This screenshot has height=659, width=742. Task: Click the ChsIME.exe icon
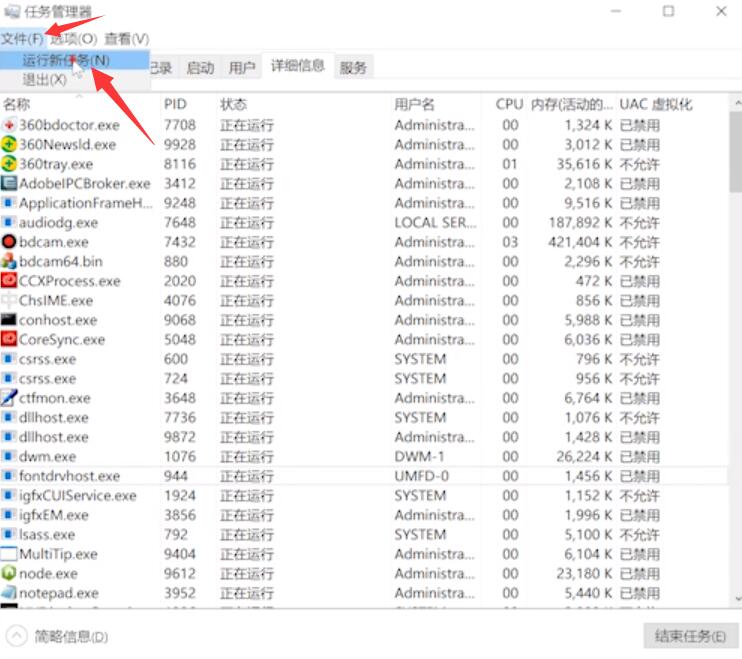tap(9, 300)
